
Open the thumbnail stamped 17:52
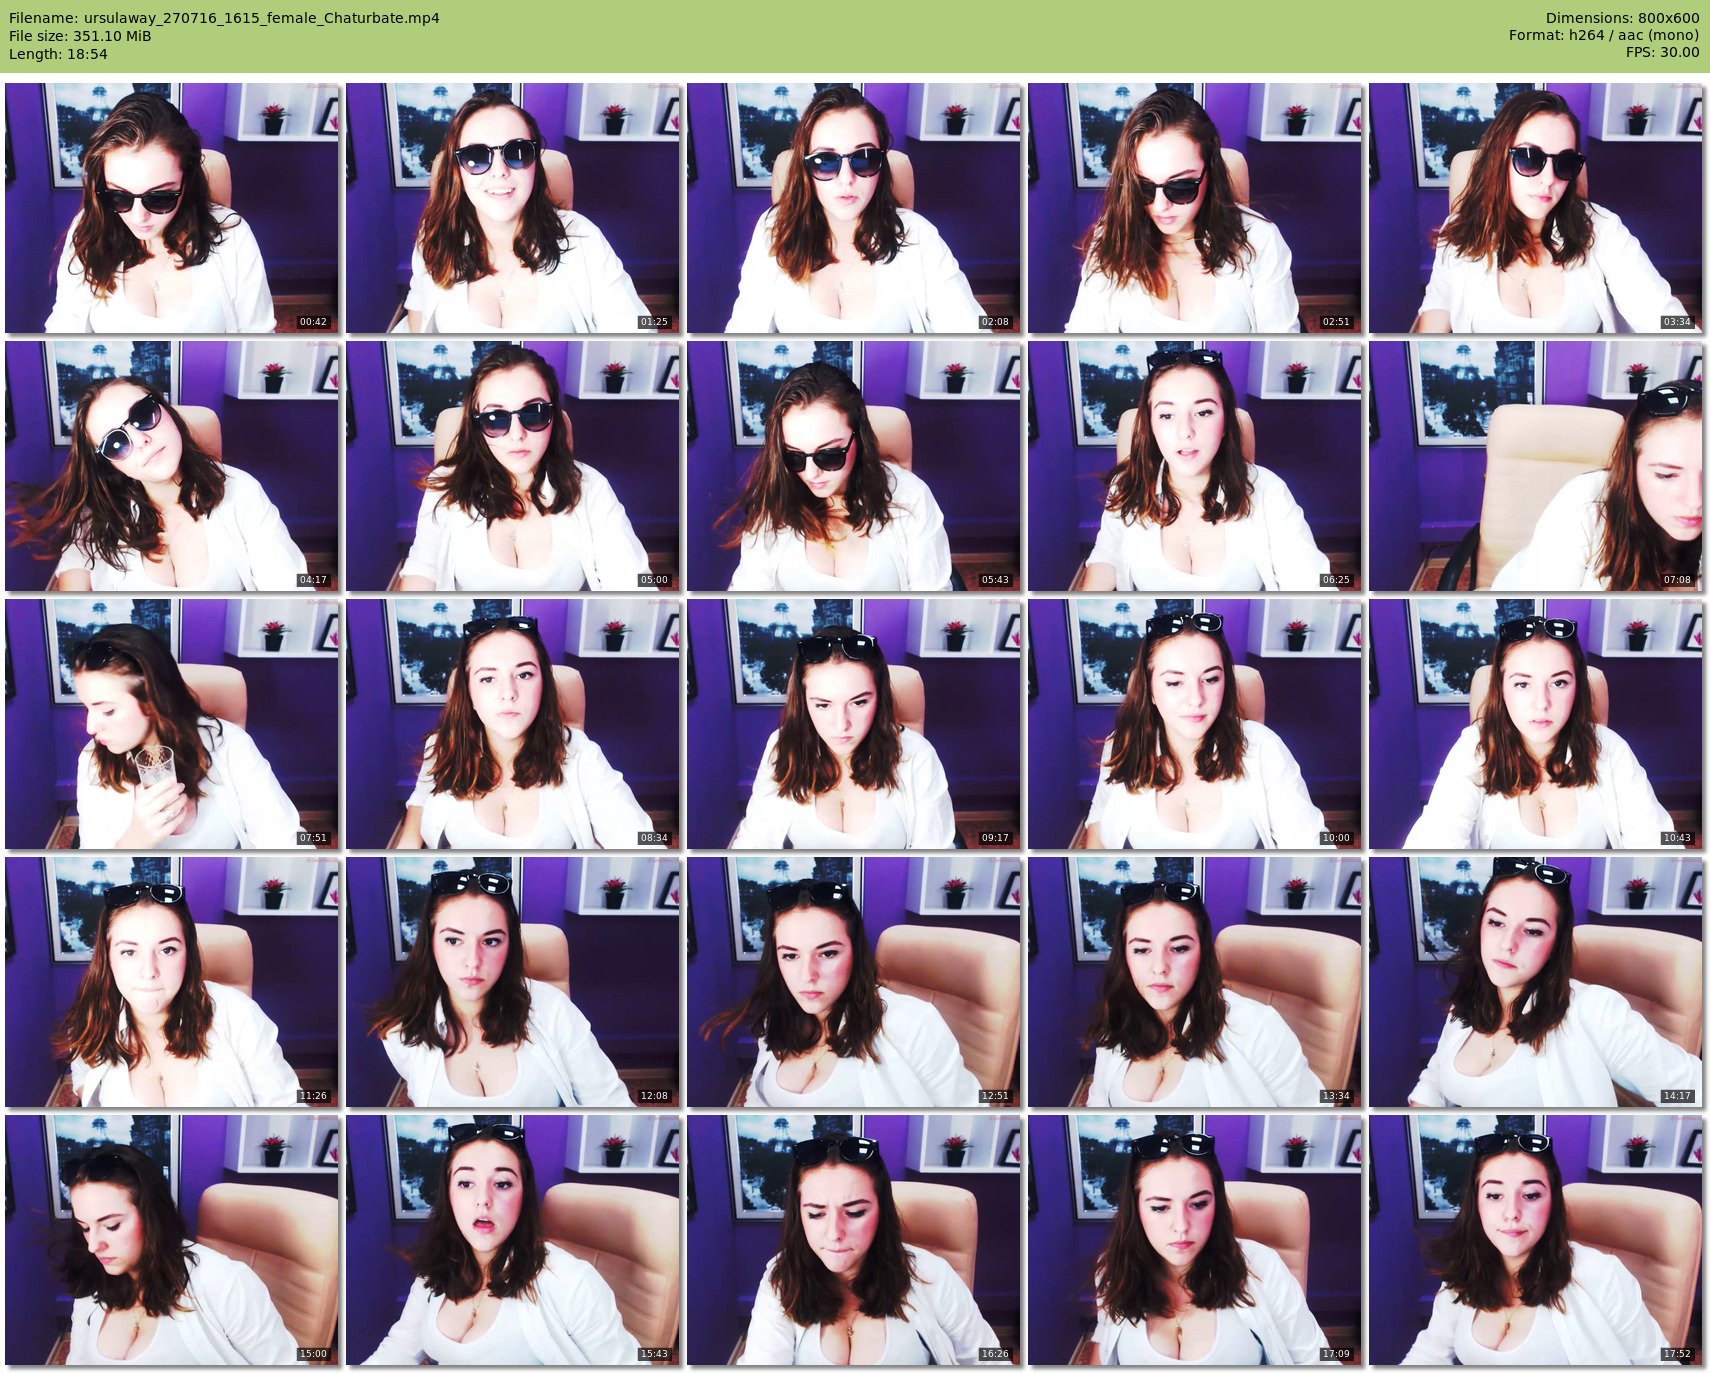1536,1240
